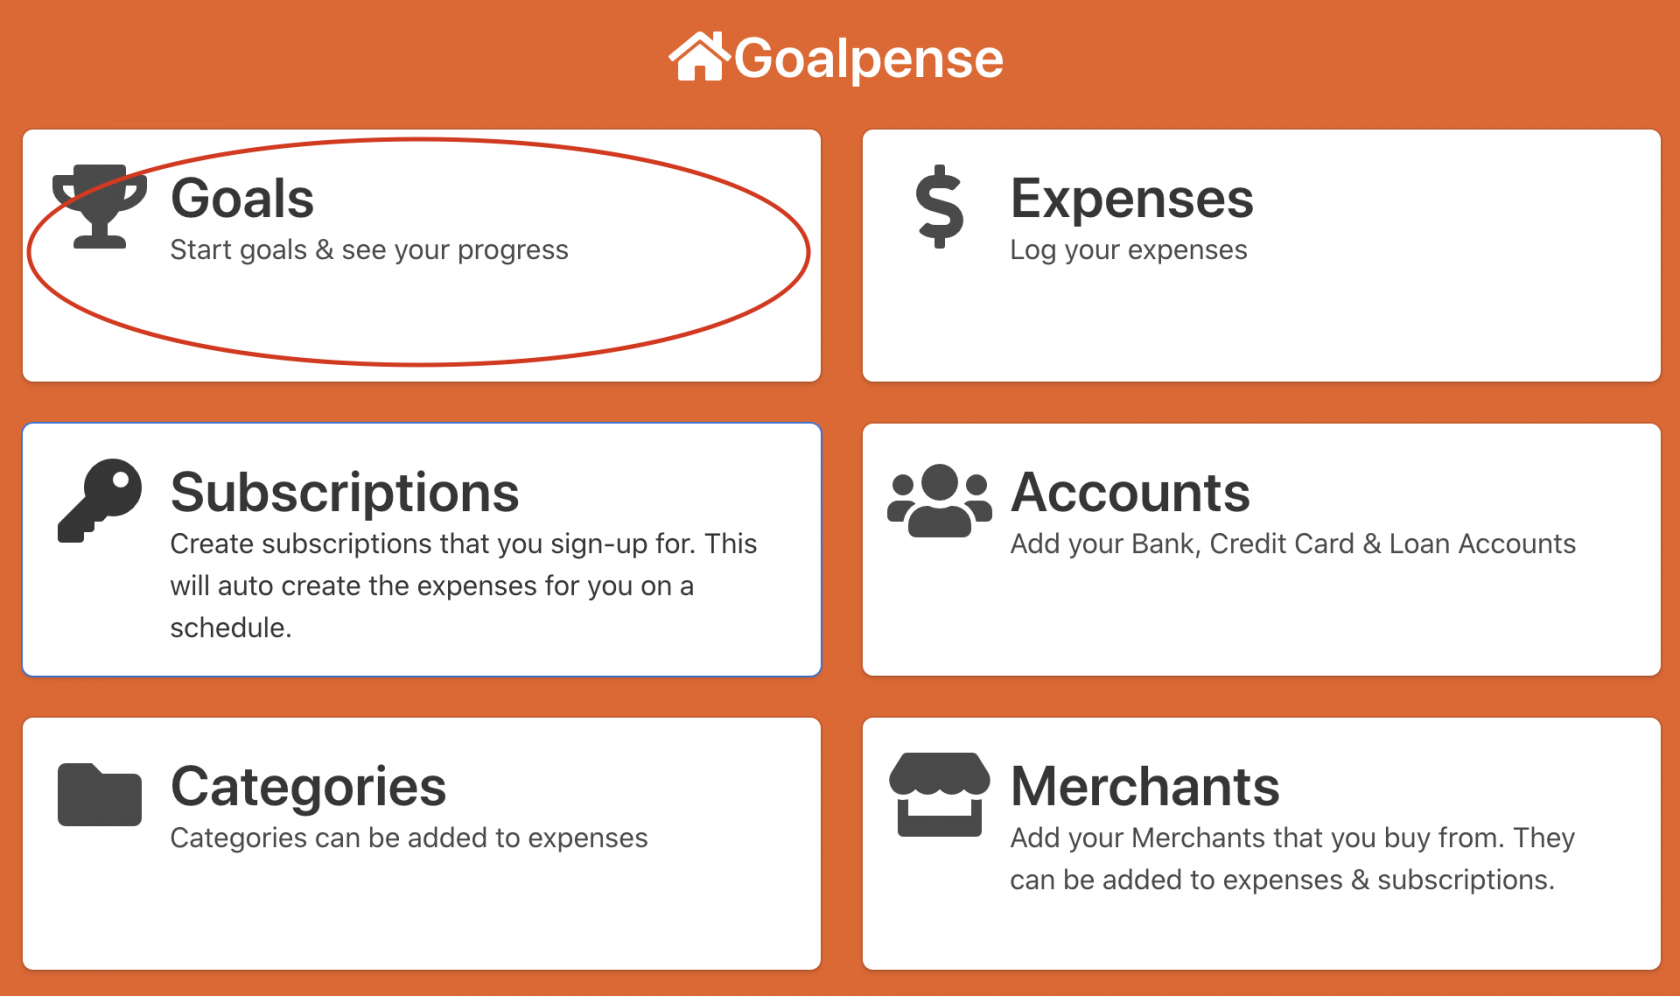Image resolution: width=1680 pixels, height=996 pixels.
Task: Navigate to the Merchants heading
Action: (x=1144, y=786)
